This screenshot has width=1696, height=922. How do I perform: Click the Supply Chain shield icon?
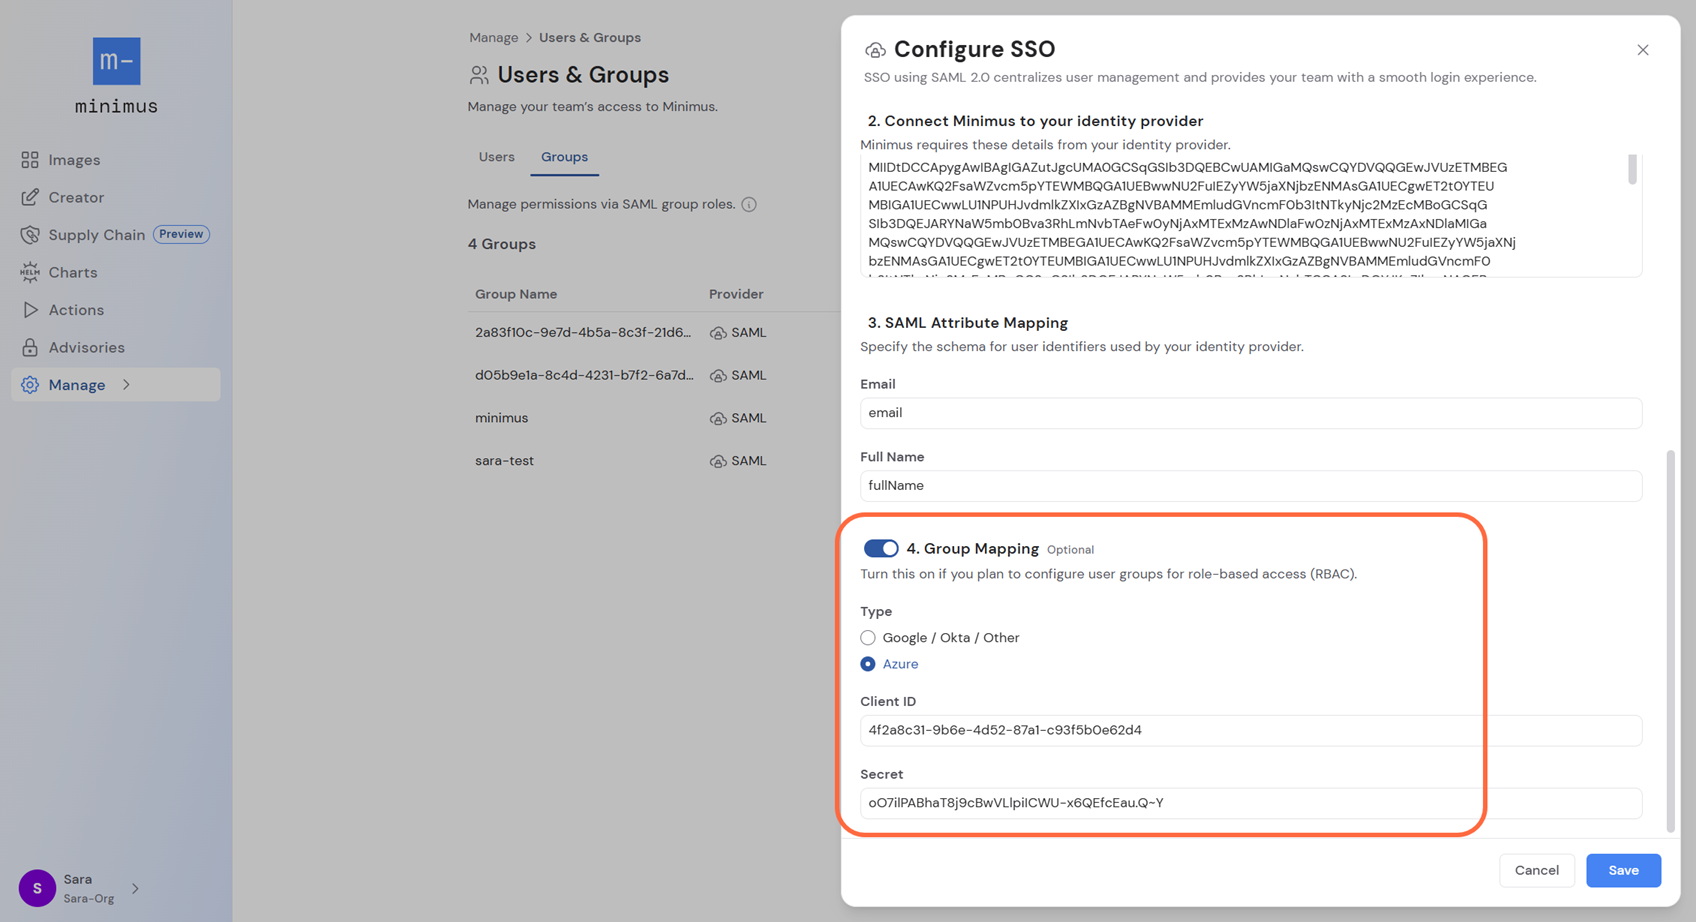[x=30, y=235]
